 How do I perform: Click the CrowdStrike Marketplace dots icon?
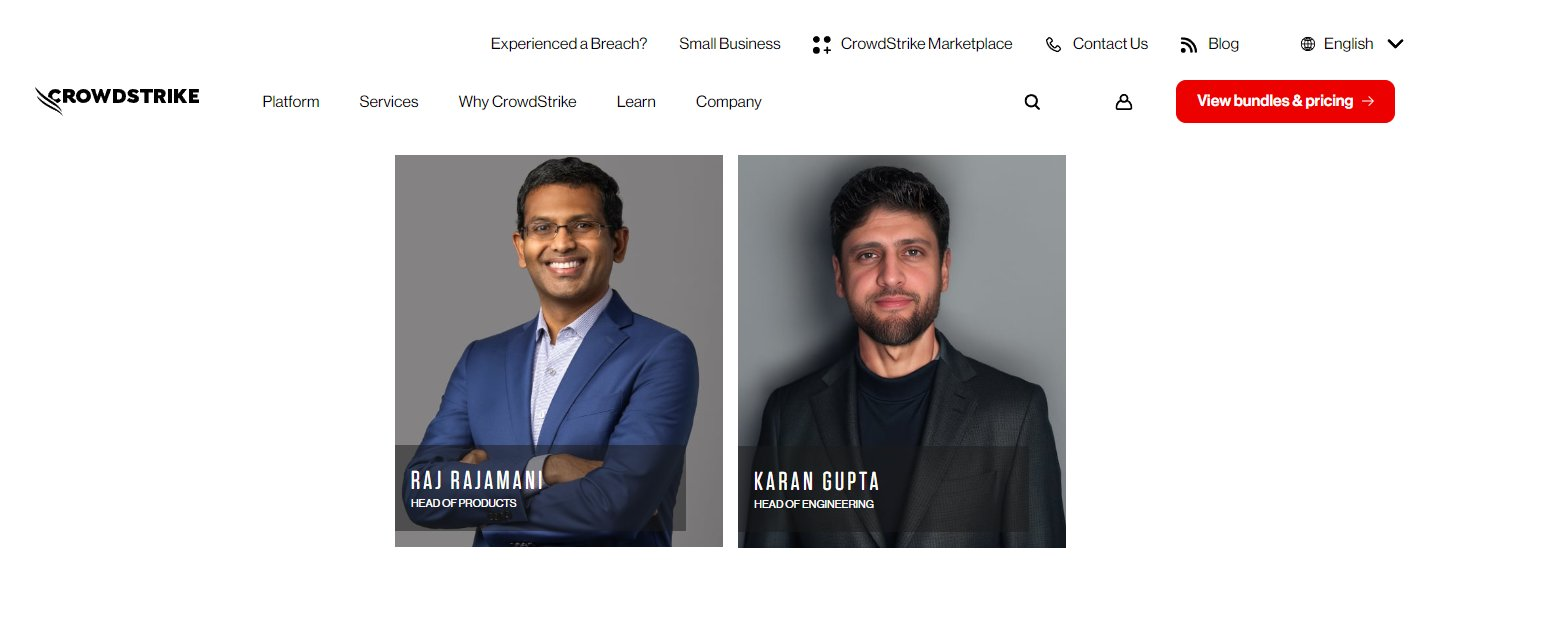point(821,44)
